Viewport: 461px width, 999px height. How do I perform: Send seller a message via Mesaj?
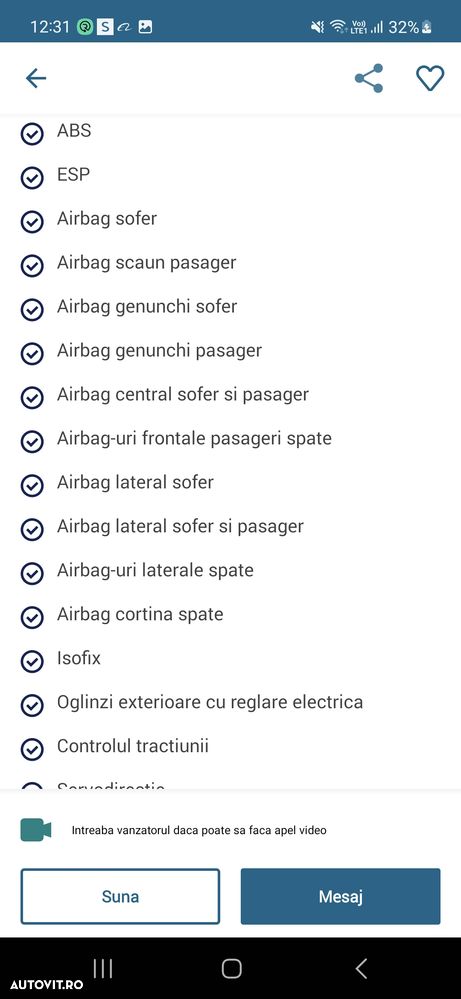pos(341,896)
